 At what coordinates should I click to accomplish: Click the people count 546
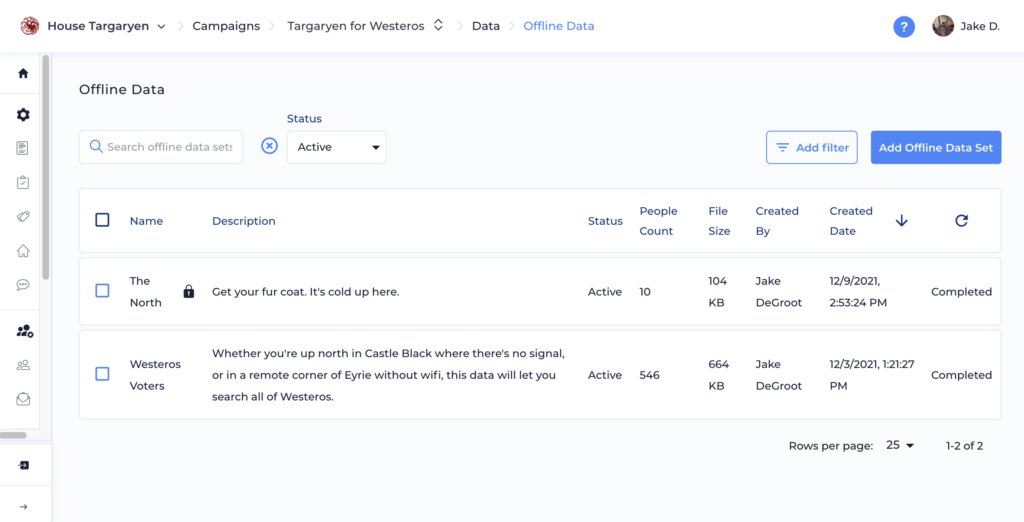point(649,375)
